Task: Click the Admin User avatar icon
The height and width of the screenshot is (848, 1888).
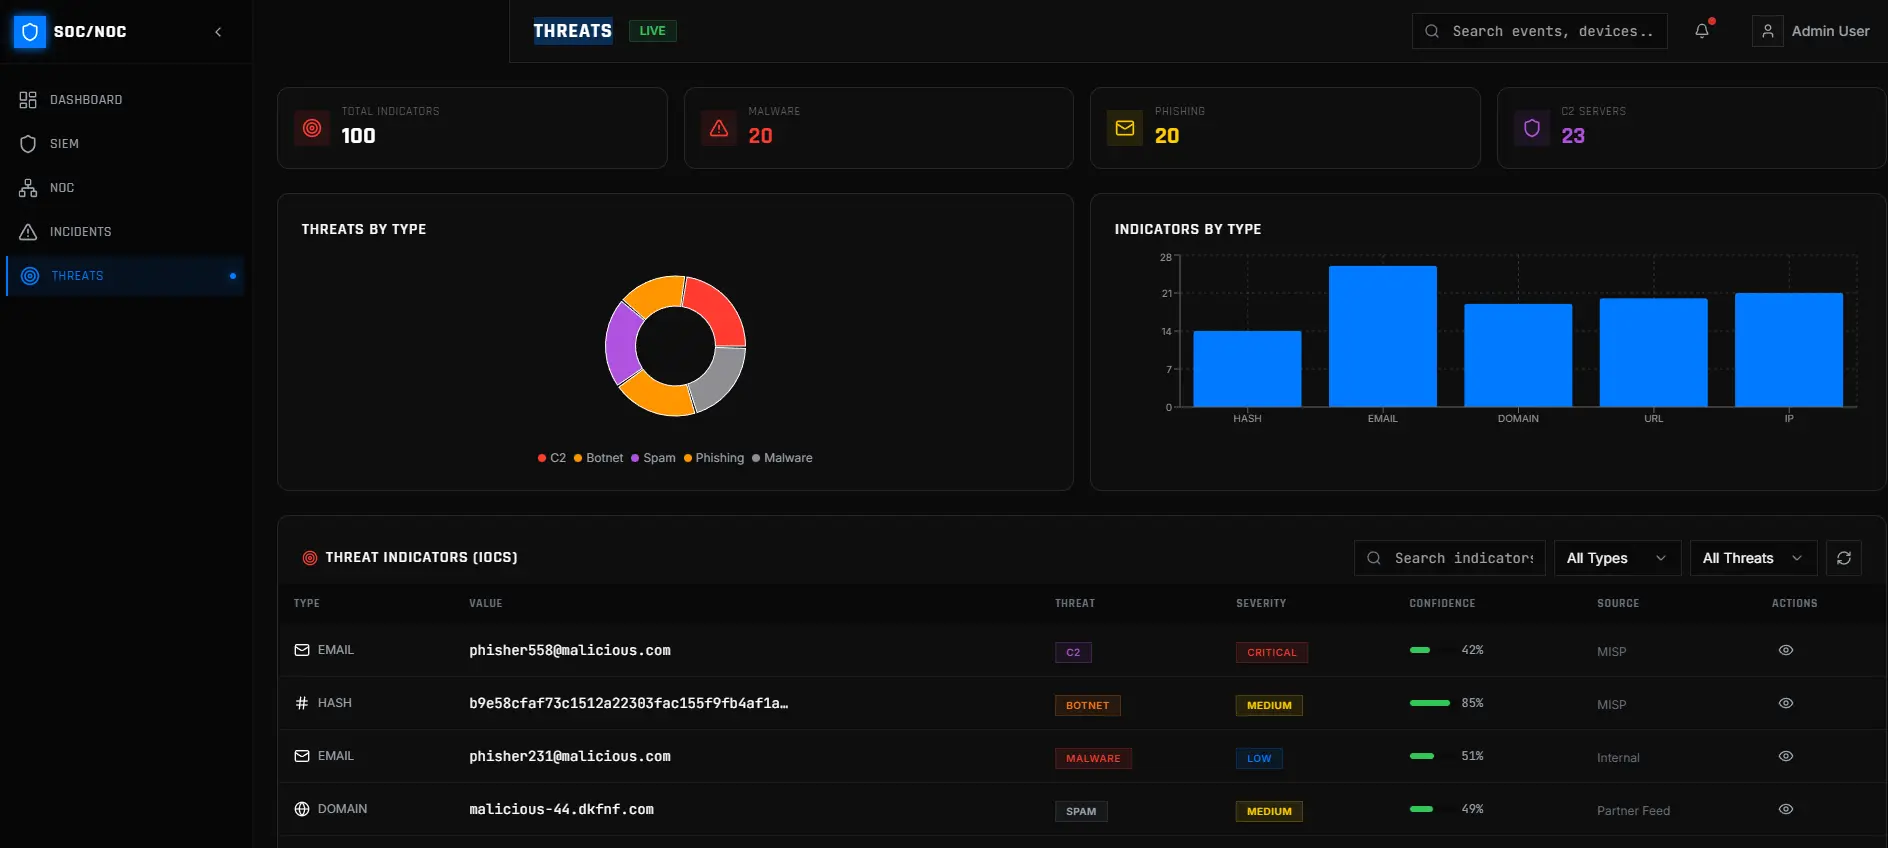Action: coord(1768,31)
